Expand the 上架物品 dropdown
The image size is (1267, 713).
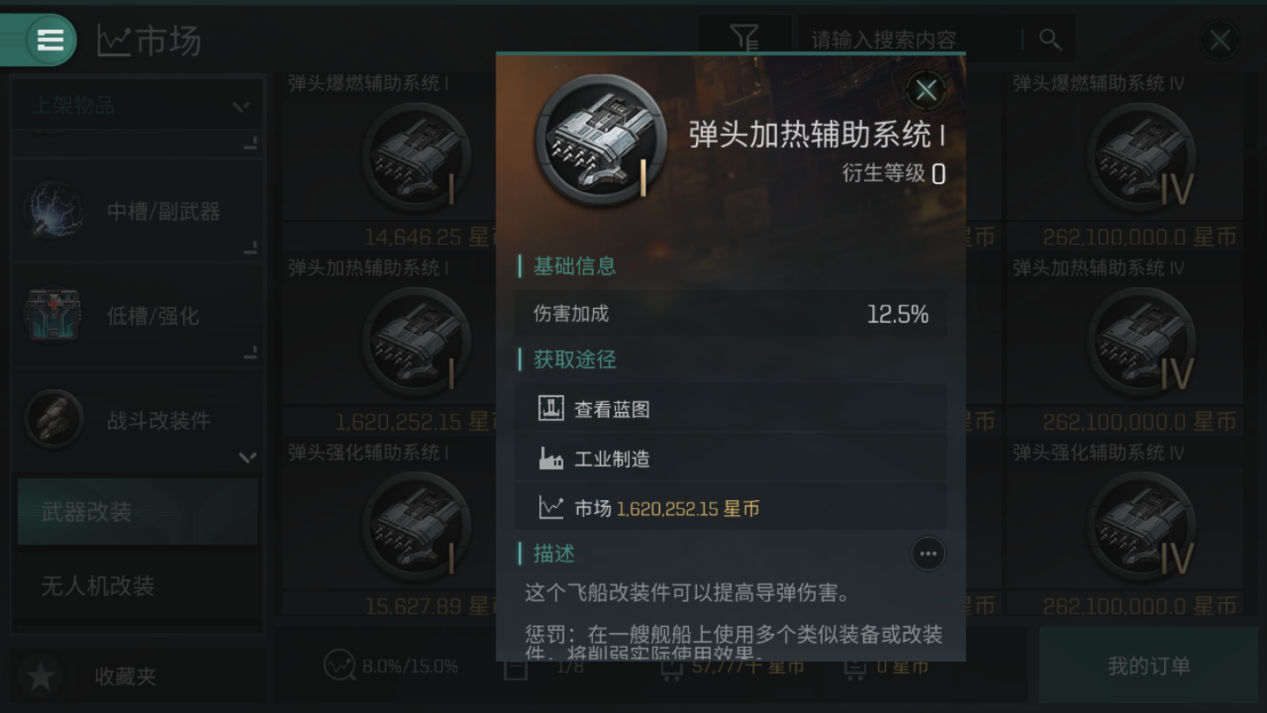(137, 105)
